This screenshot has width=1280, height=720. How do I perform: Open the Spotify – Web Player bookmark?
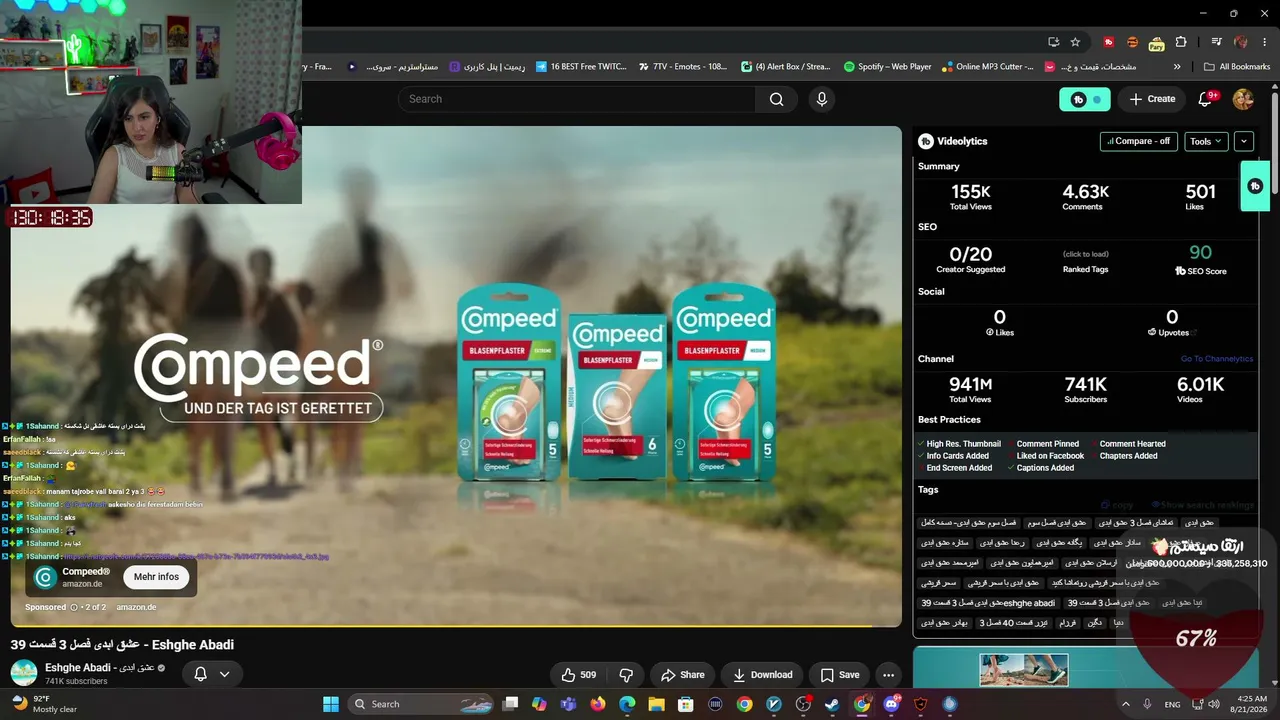(888, 67)
